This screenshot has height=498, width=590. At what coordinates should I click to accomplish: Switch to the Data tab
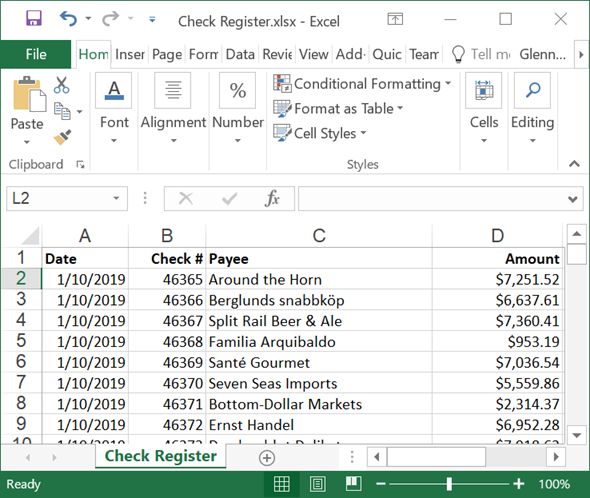pyautogui.click(x=240, y=55)
